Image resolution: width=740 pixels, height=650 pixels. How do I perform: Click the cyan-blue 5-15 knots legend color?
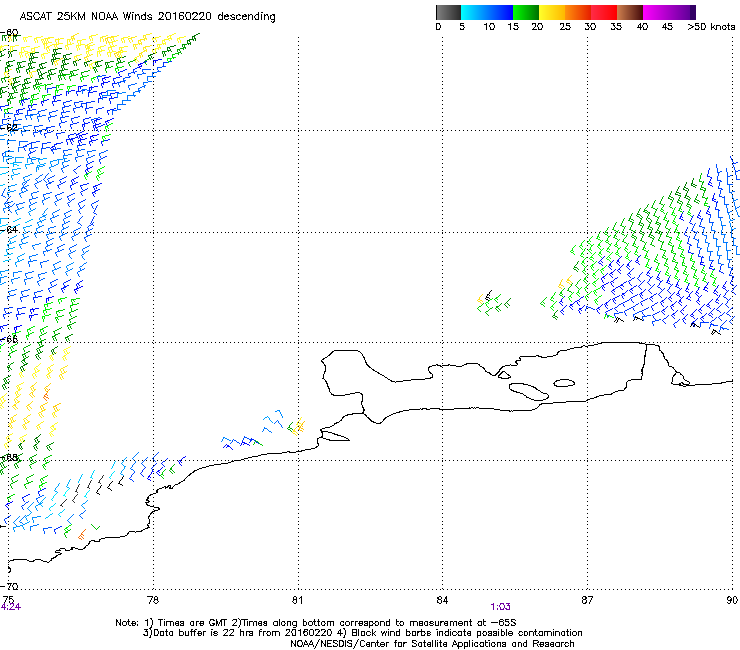[x=487, y=12]
